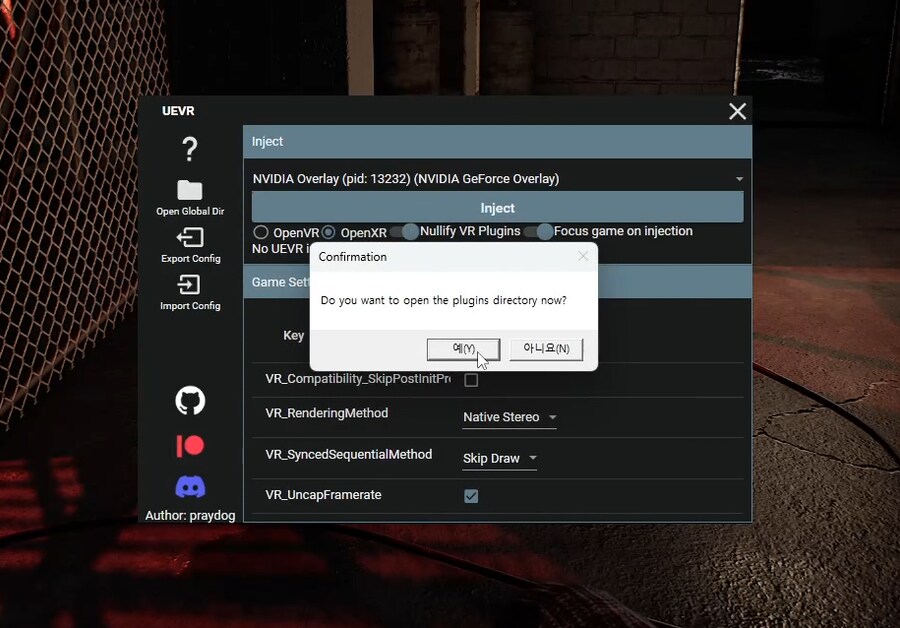Check VR_Compatibility_SkipPostInitPr

(x=471, y=380)
